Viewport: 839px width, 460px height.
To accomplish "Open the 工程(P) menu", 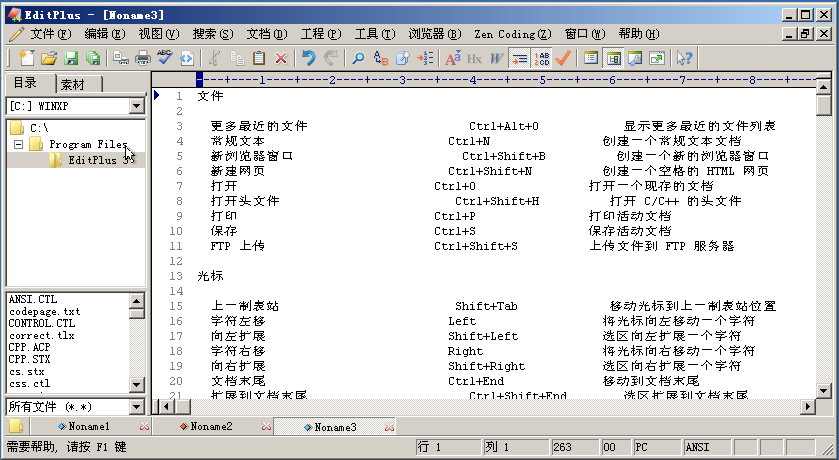I will pyautogui.click(x=321, y=34).
